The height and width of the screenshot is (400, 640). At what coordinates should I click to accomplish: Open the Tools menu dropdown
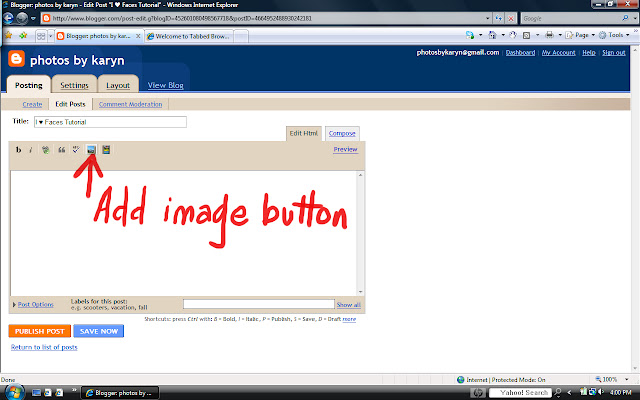click(615, 35)
